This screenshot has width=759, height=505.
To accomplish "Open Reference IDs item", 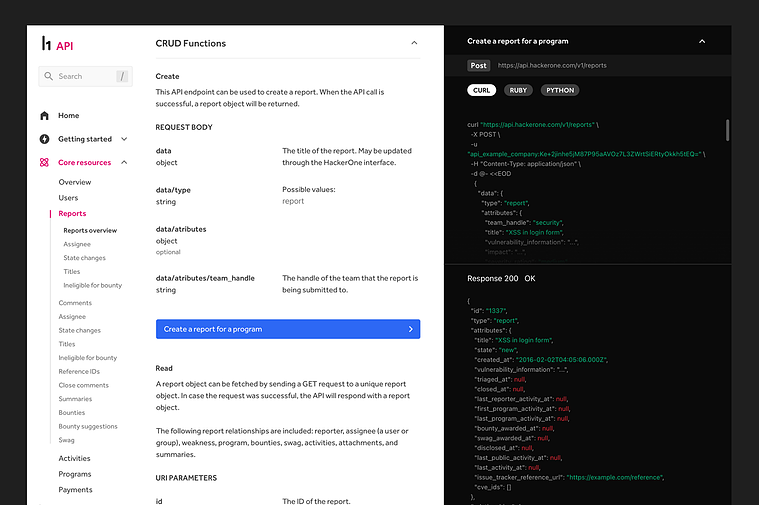I will (x=79, y=371).
